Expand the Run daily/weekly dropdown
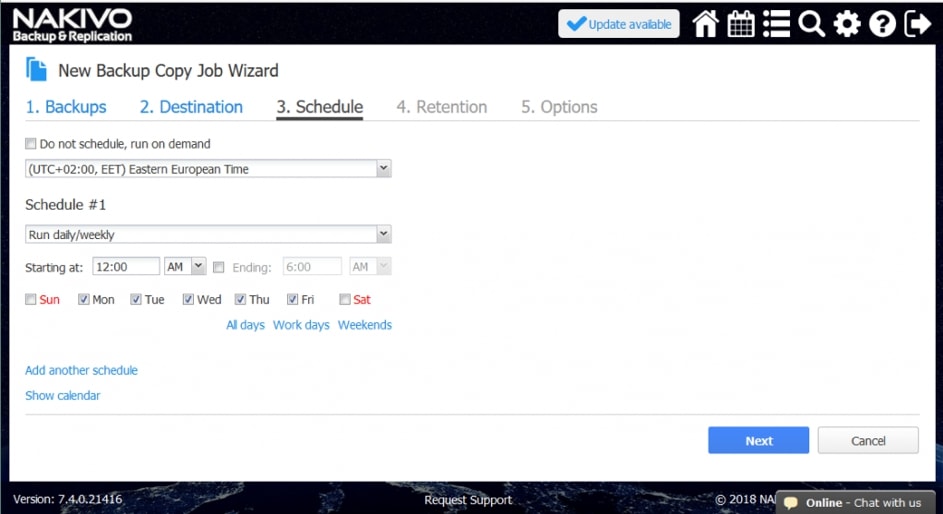This screenshot has width=943, height=514. click(x=208, y=235)
